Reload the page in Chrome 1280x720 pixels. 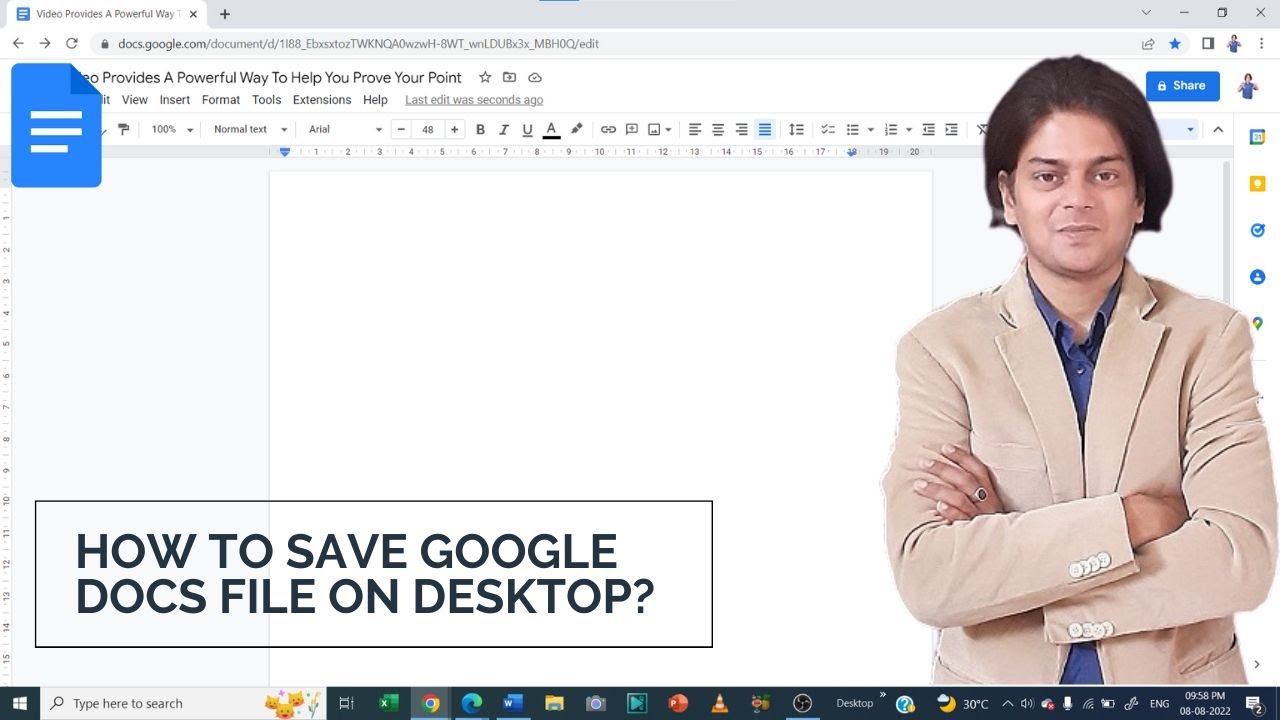[72, 44]
